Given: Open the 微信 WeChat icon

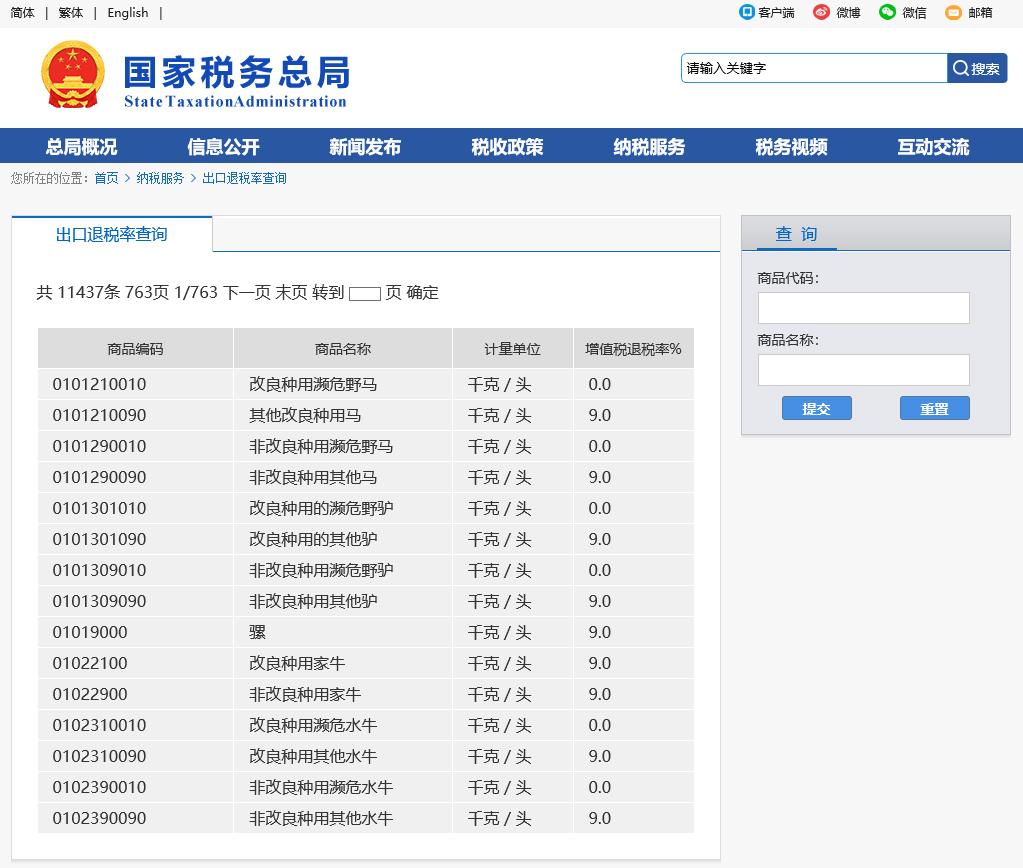Looking at the screenshot, I should pos(886,13).
